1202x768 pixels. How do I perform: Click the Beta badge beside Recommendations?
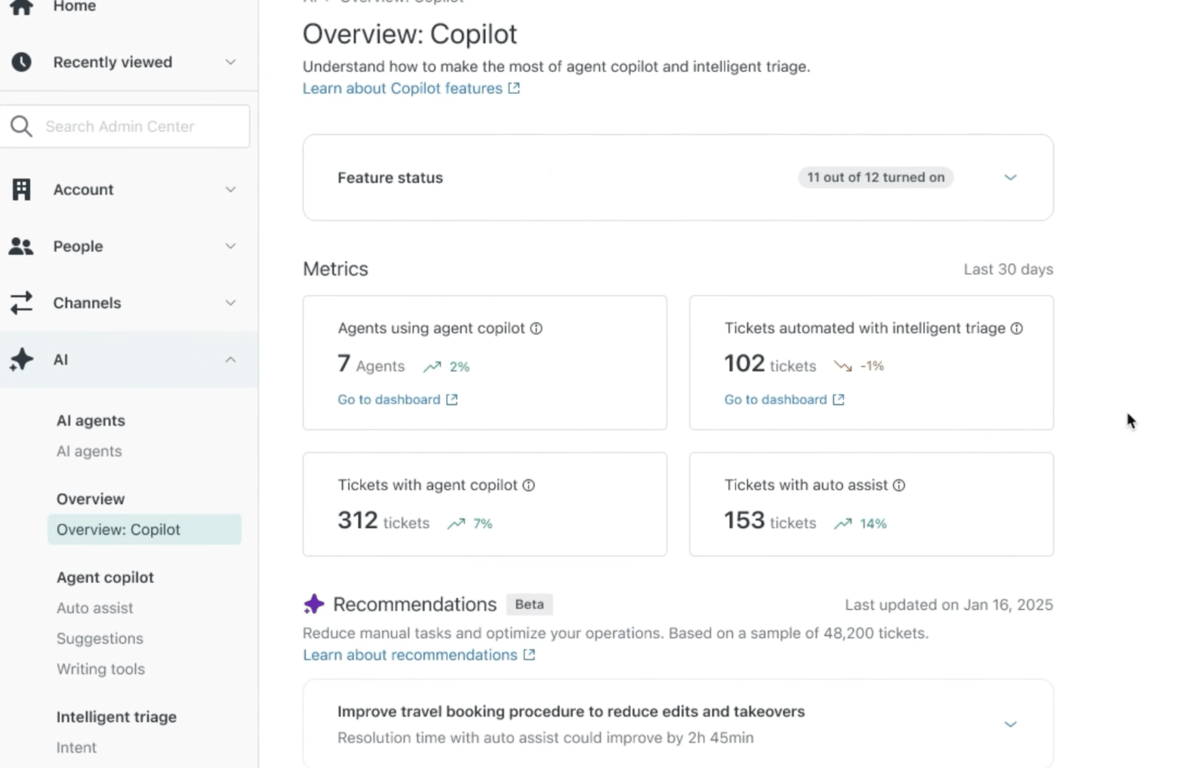pyautogui.click(x=530, y=604)
